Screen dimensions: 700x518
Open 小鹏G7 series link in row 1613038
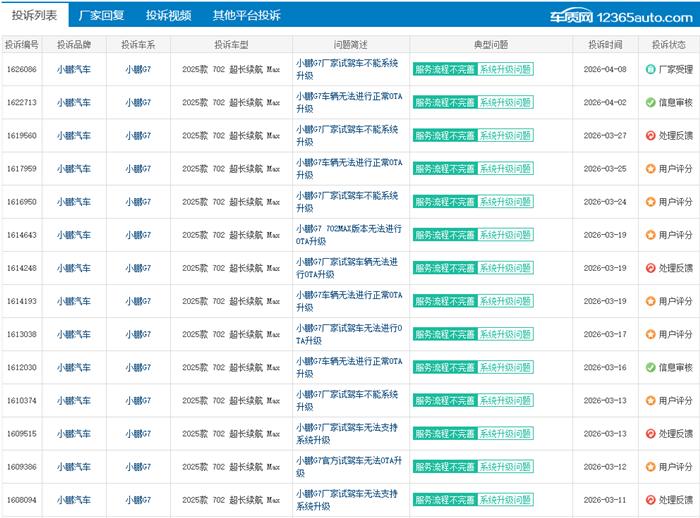pyautogui.click(x=138, y=334)
